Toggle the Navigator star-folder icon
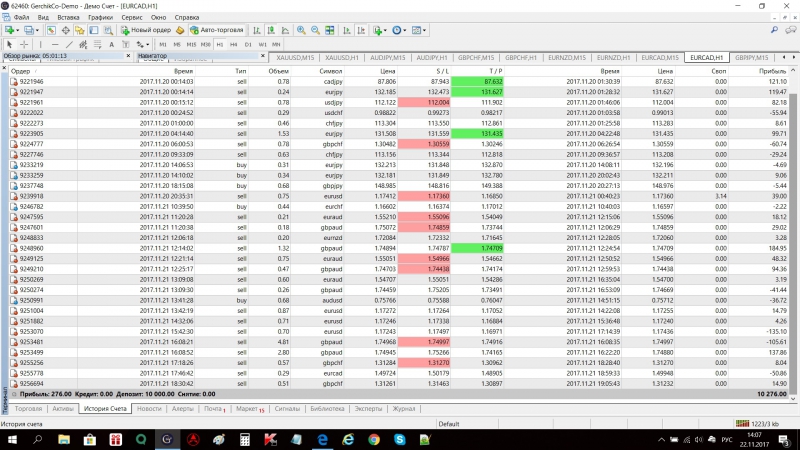This screenshot has width=800, height=450. (80, 30)
